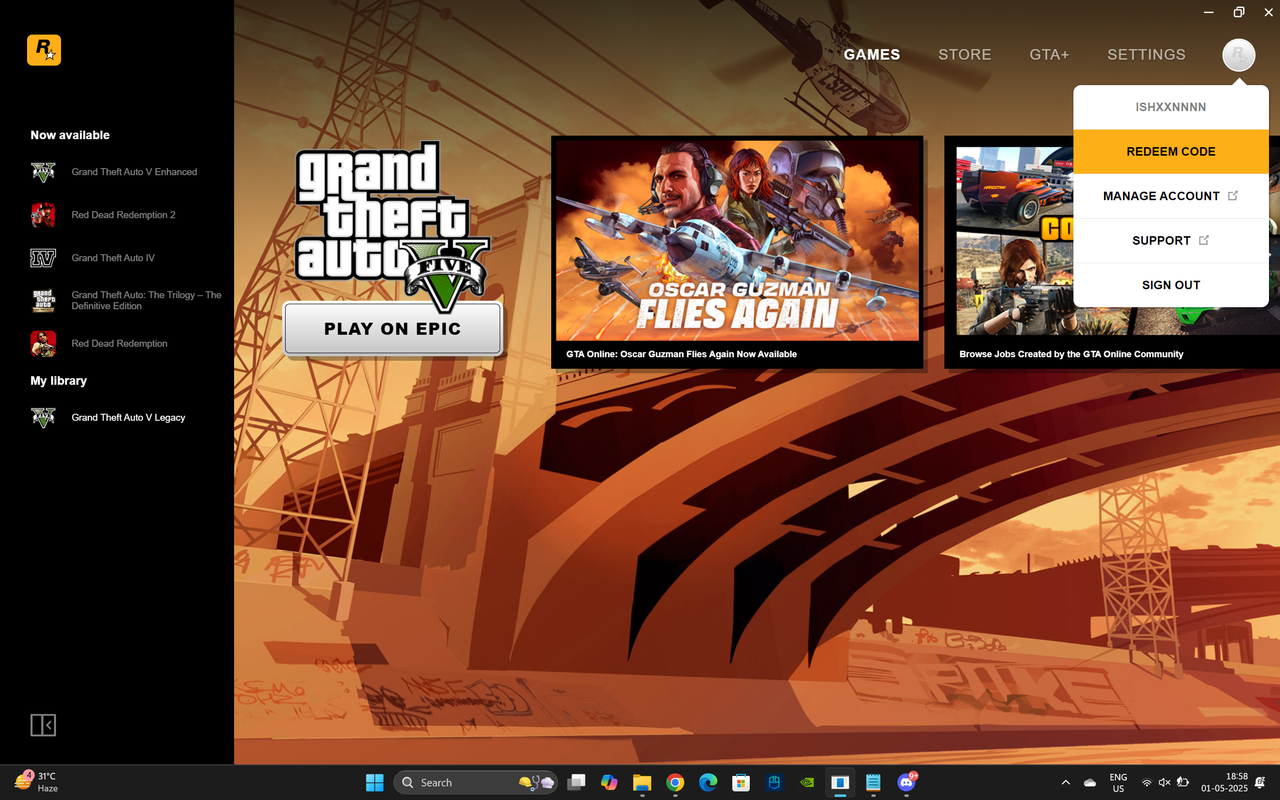The image size is (1280, 800).
Task: Click the muted volume tray icon
Action: [x=1165, y=783]
